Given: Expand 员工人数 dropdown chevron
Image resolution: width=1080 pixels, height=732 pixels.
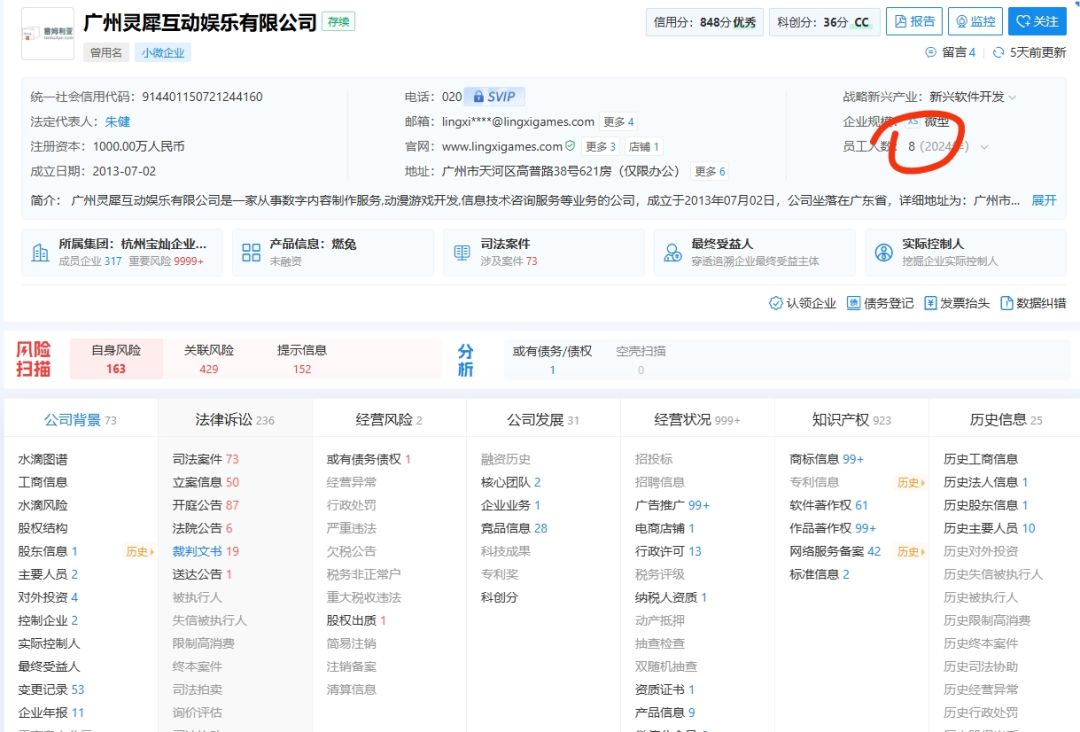Looking at the screenshot, I should 984,147.
